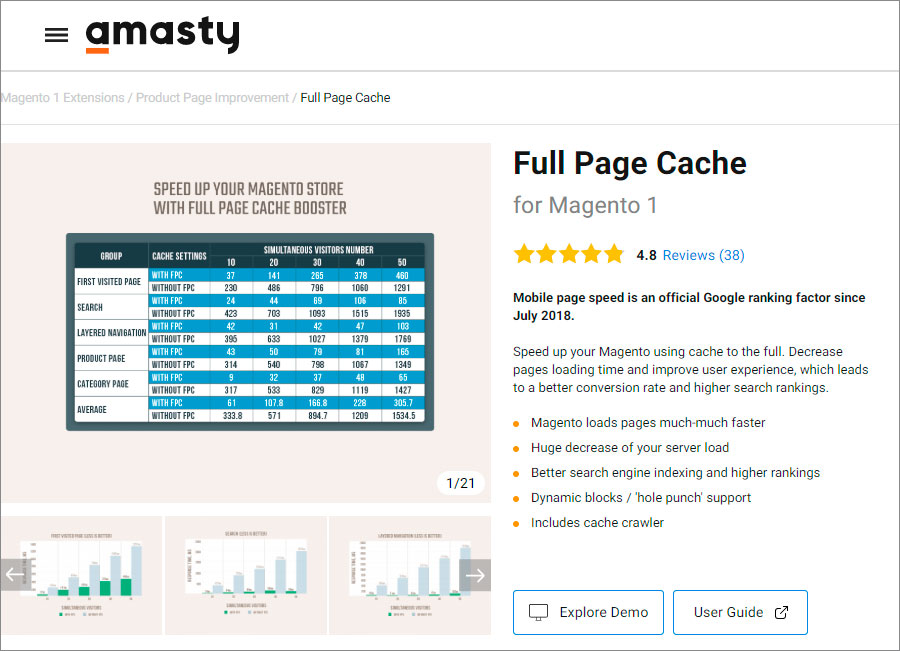Viewport: 900px width, 651px height.
Task: Click the monitor icon in Explore Demo
Action: 538,612
